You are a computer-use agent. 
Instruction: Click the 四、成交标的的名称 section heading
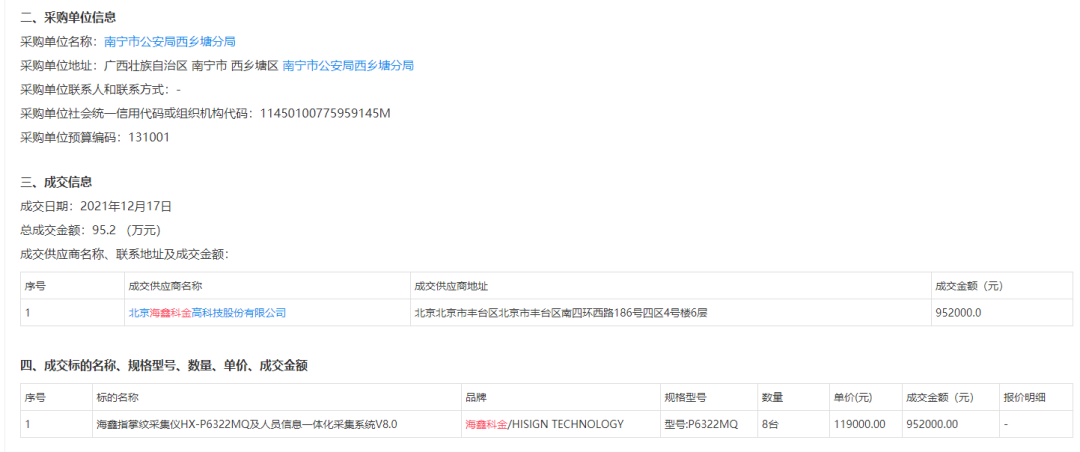(164, 366)
